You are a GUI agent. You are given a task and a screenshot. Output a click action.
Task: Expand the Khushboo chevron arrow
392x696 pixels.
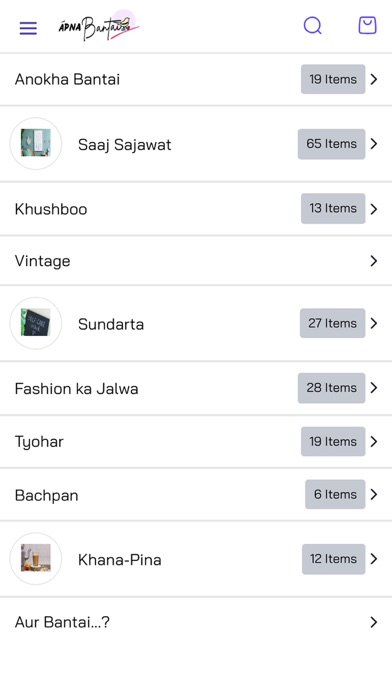point(374,209)
